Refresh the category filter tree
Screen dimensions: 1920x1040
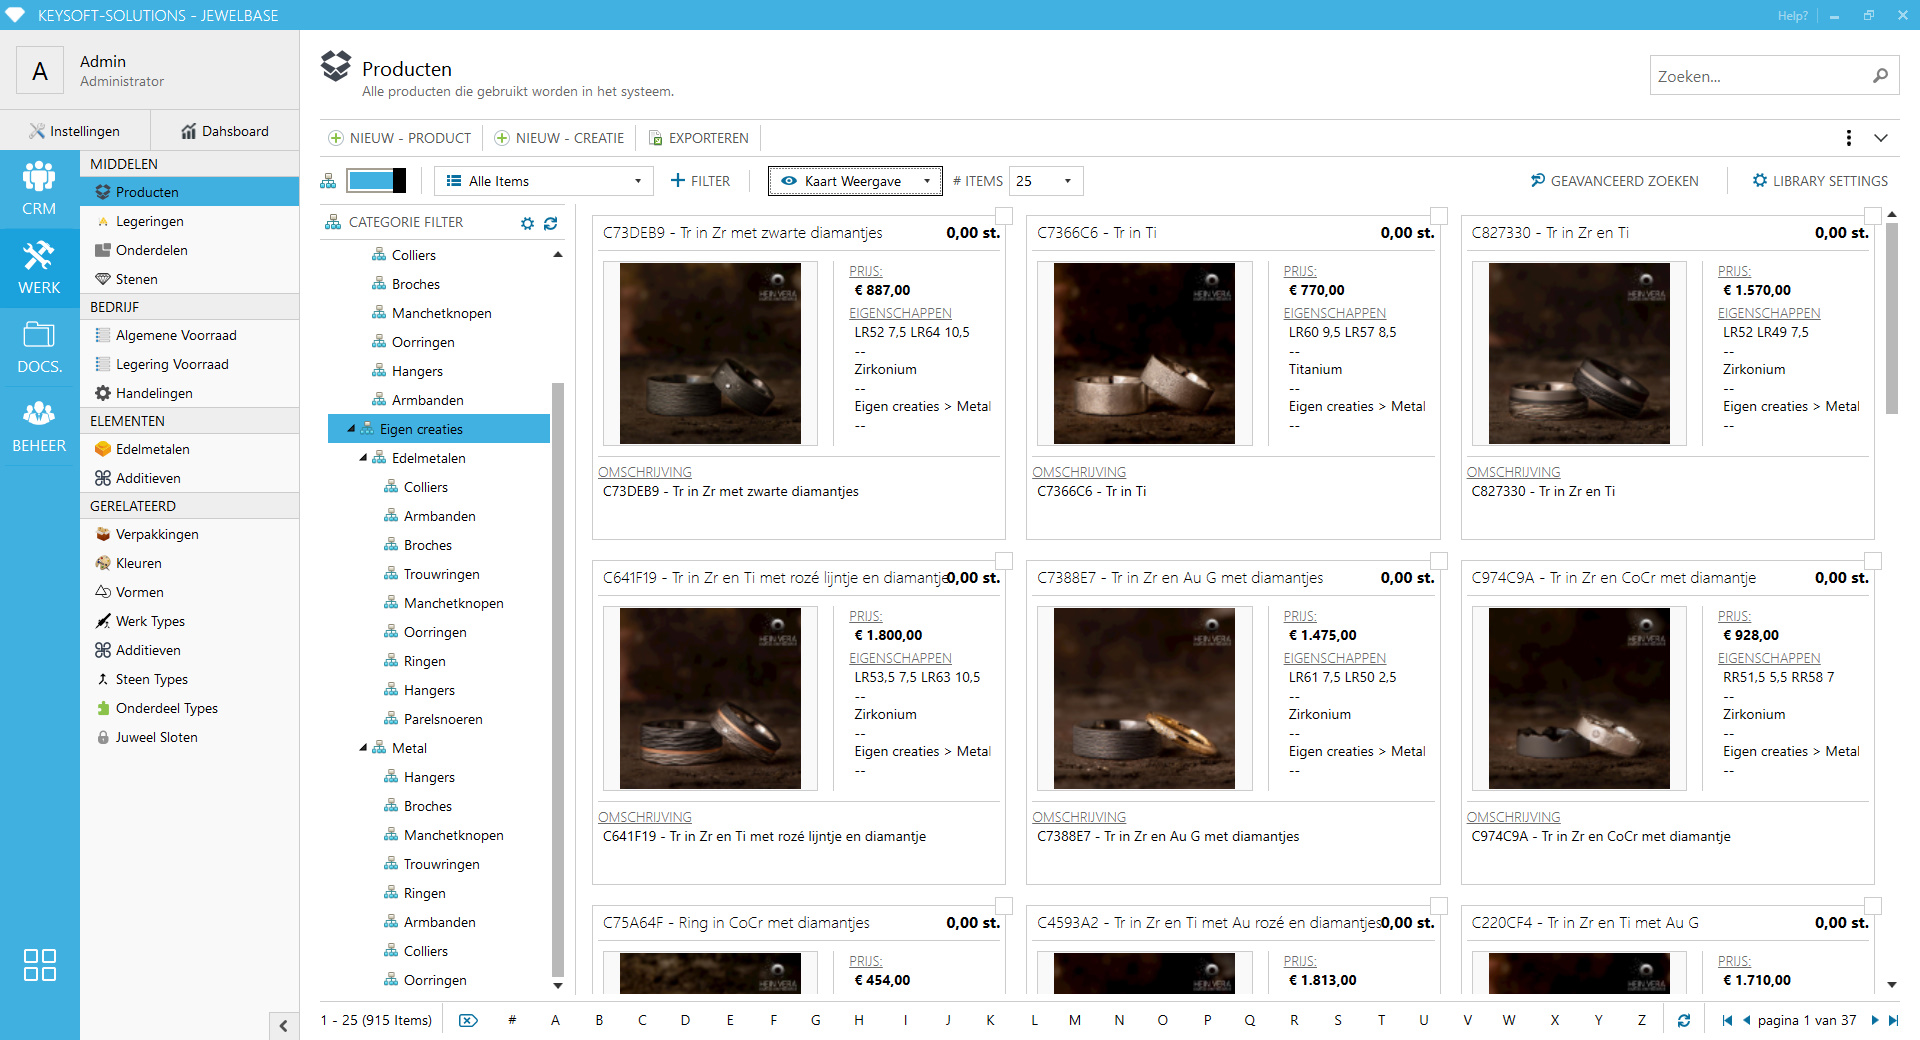tap(551, 223)
